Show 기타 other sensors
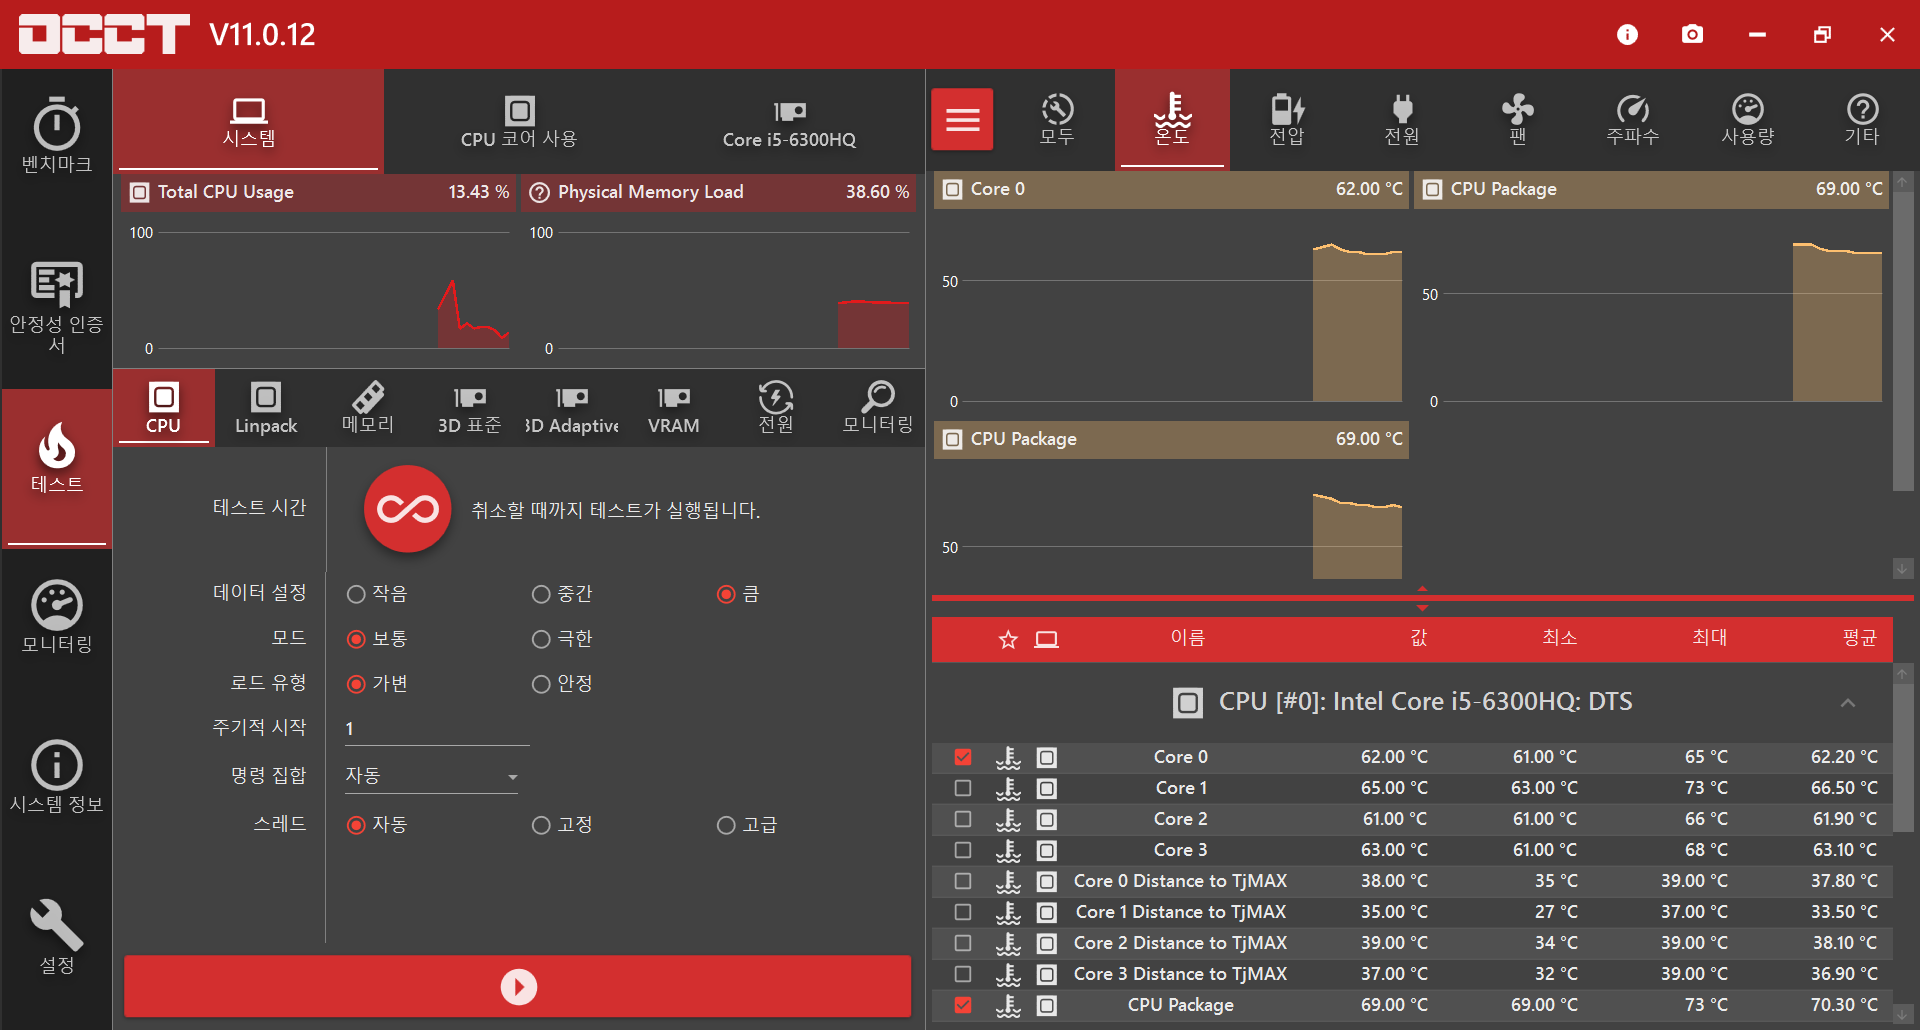Viewport: 1920px width, 1030px height. tap(1862, 120)
